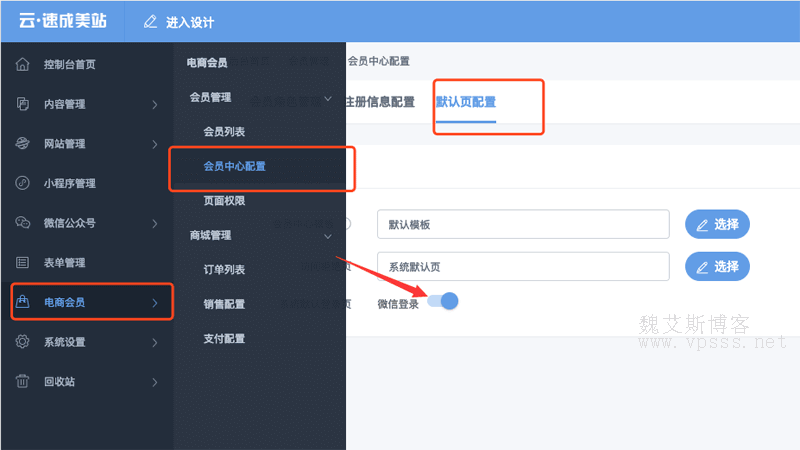Click the 小程序管理 link icon

pos(22,183)
